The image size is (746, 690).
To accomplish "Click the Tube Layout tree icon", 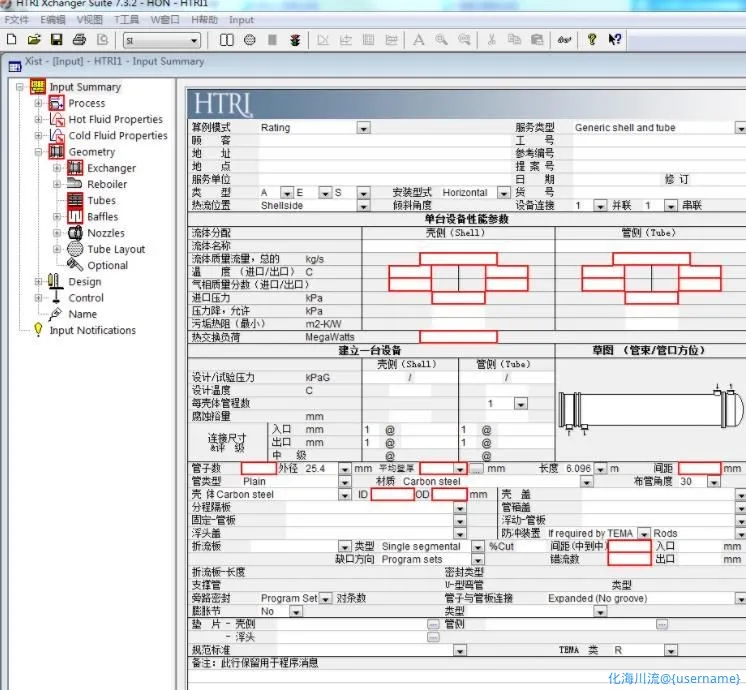I will tap(75, 249).
